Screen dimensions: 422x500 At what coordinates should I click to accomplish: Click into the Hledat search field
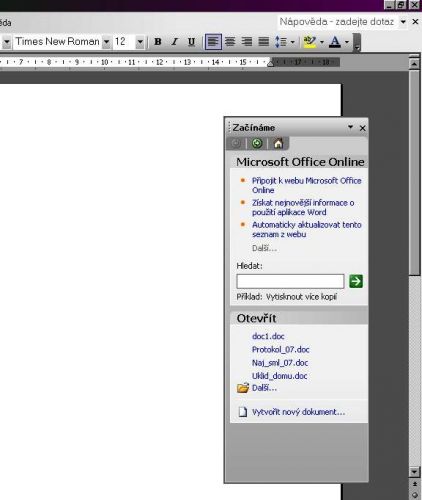click(x=290, y=281)
